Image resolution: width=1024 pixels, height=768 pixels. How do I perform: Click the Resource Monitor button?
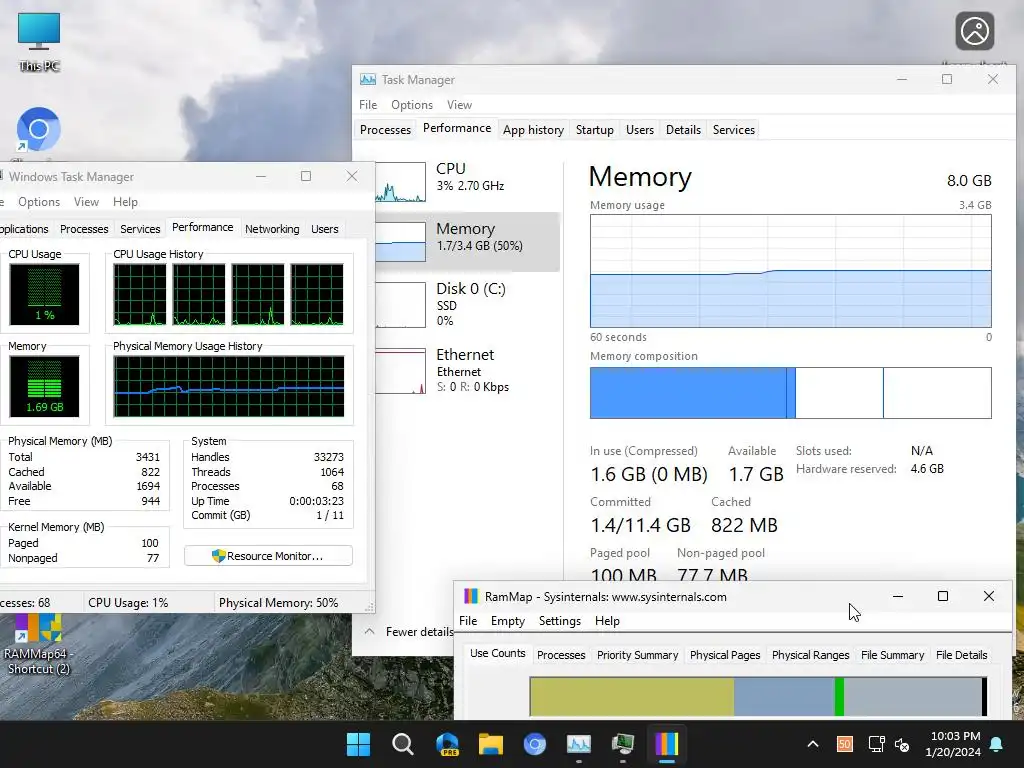(x=268, y=556)
